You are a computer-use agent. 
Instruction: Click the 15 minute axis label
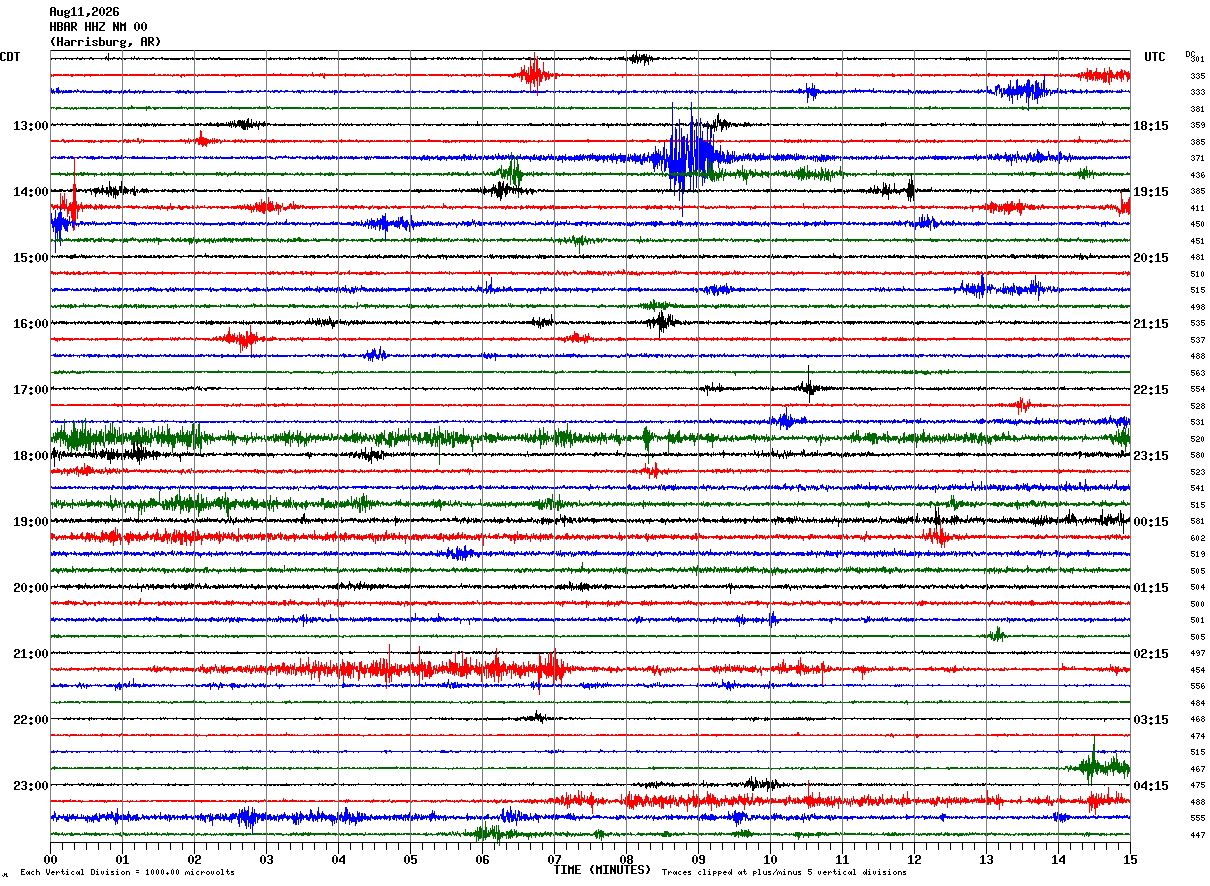[x=1129, y=859]
